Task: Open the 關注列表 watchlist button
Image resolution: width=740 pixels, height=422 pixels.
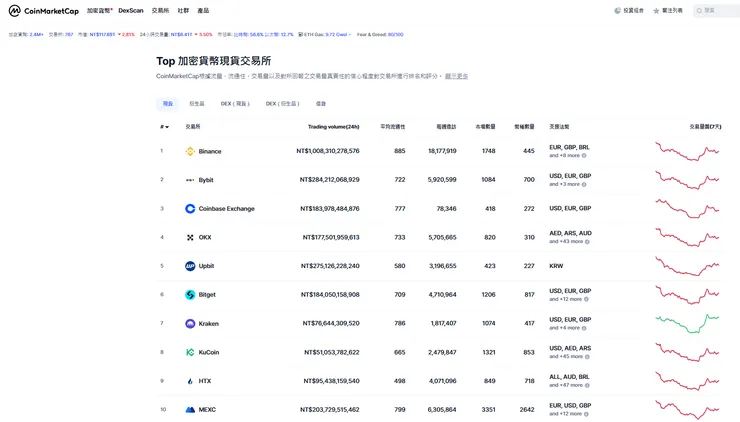Action: (x=668, y=10)
